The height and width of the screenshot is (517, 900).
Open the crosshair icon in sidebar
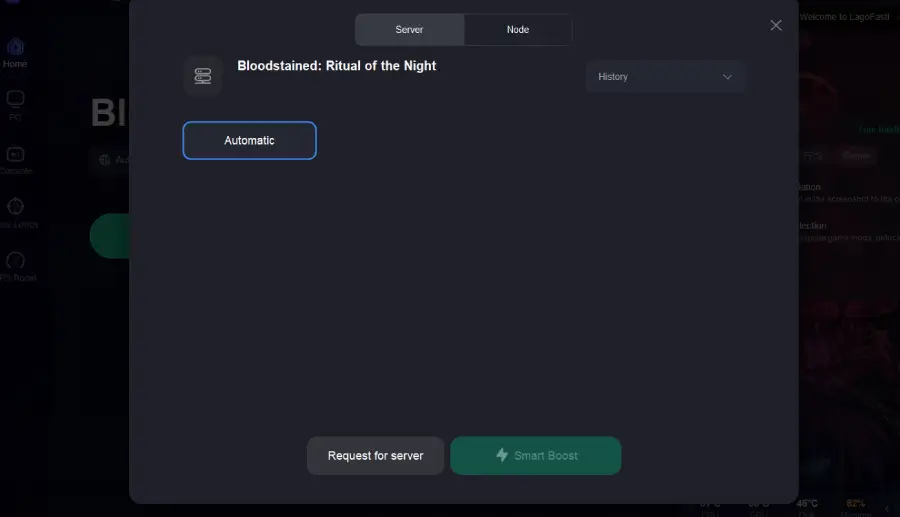pos(15,208)
